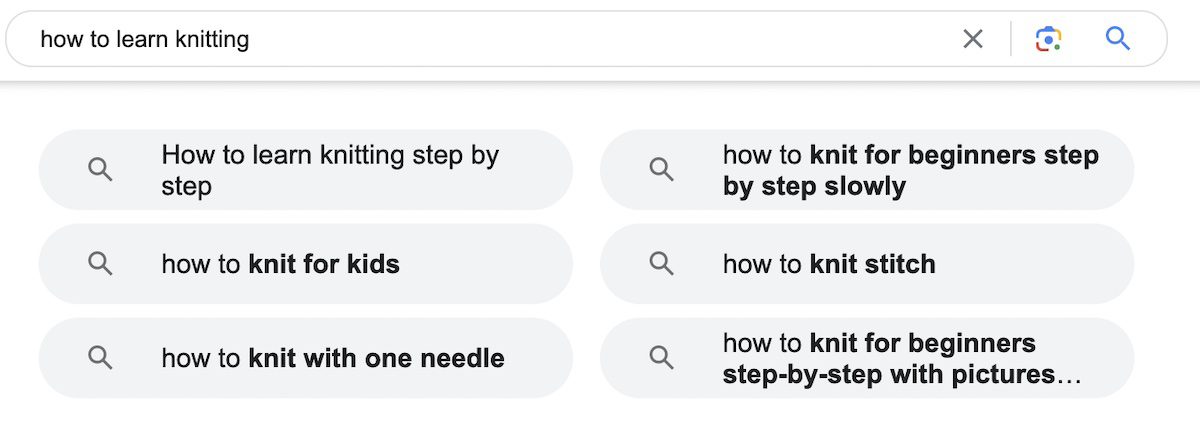Screen dimensions: 1200x442
Task: Search for 'how to knit stitch' suggestion
Action: 828,264
